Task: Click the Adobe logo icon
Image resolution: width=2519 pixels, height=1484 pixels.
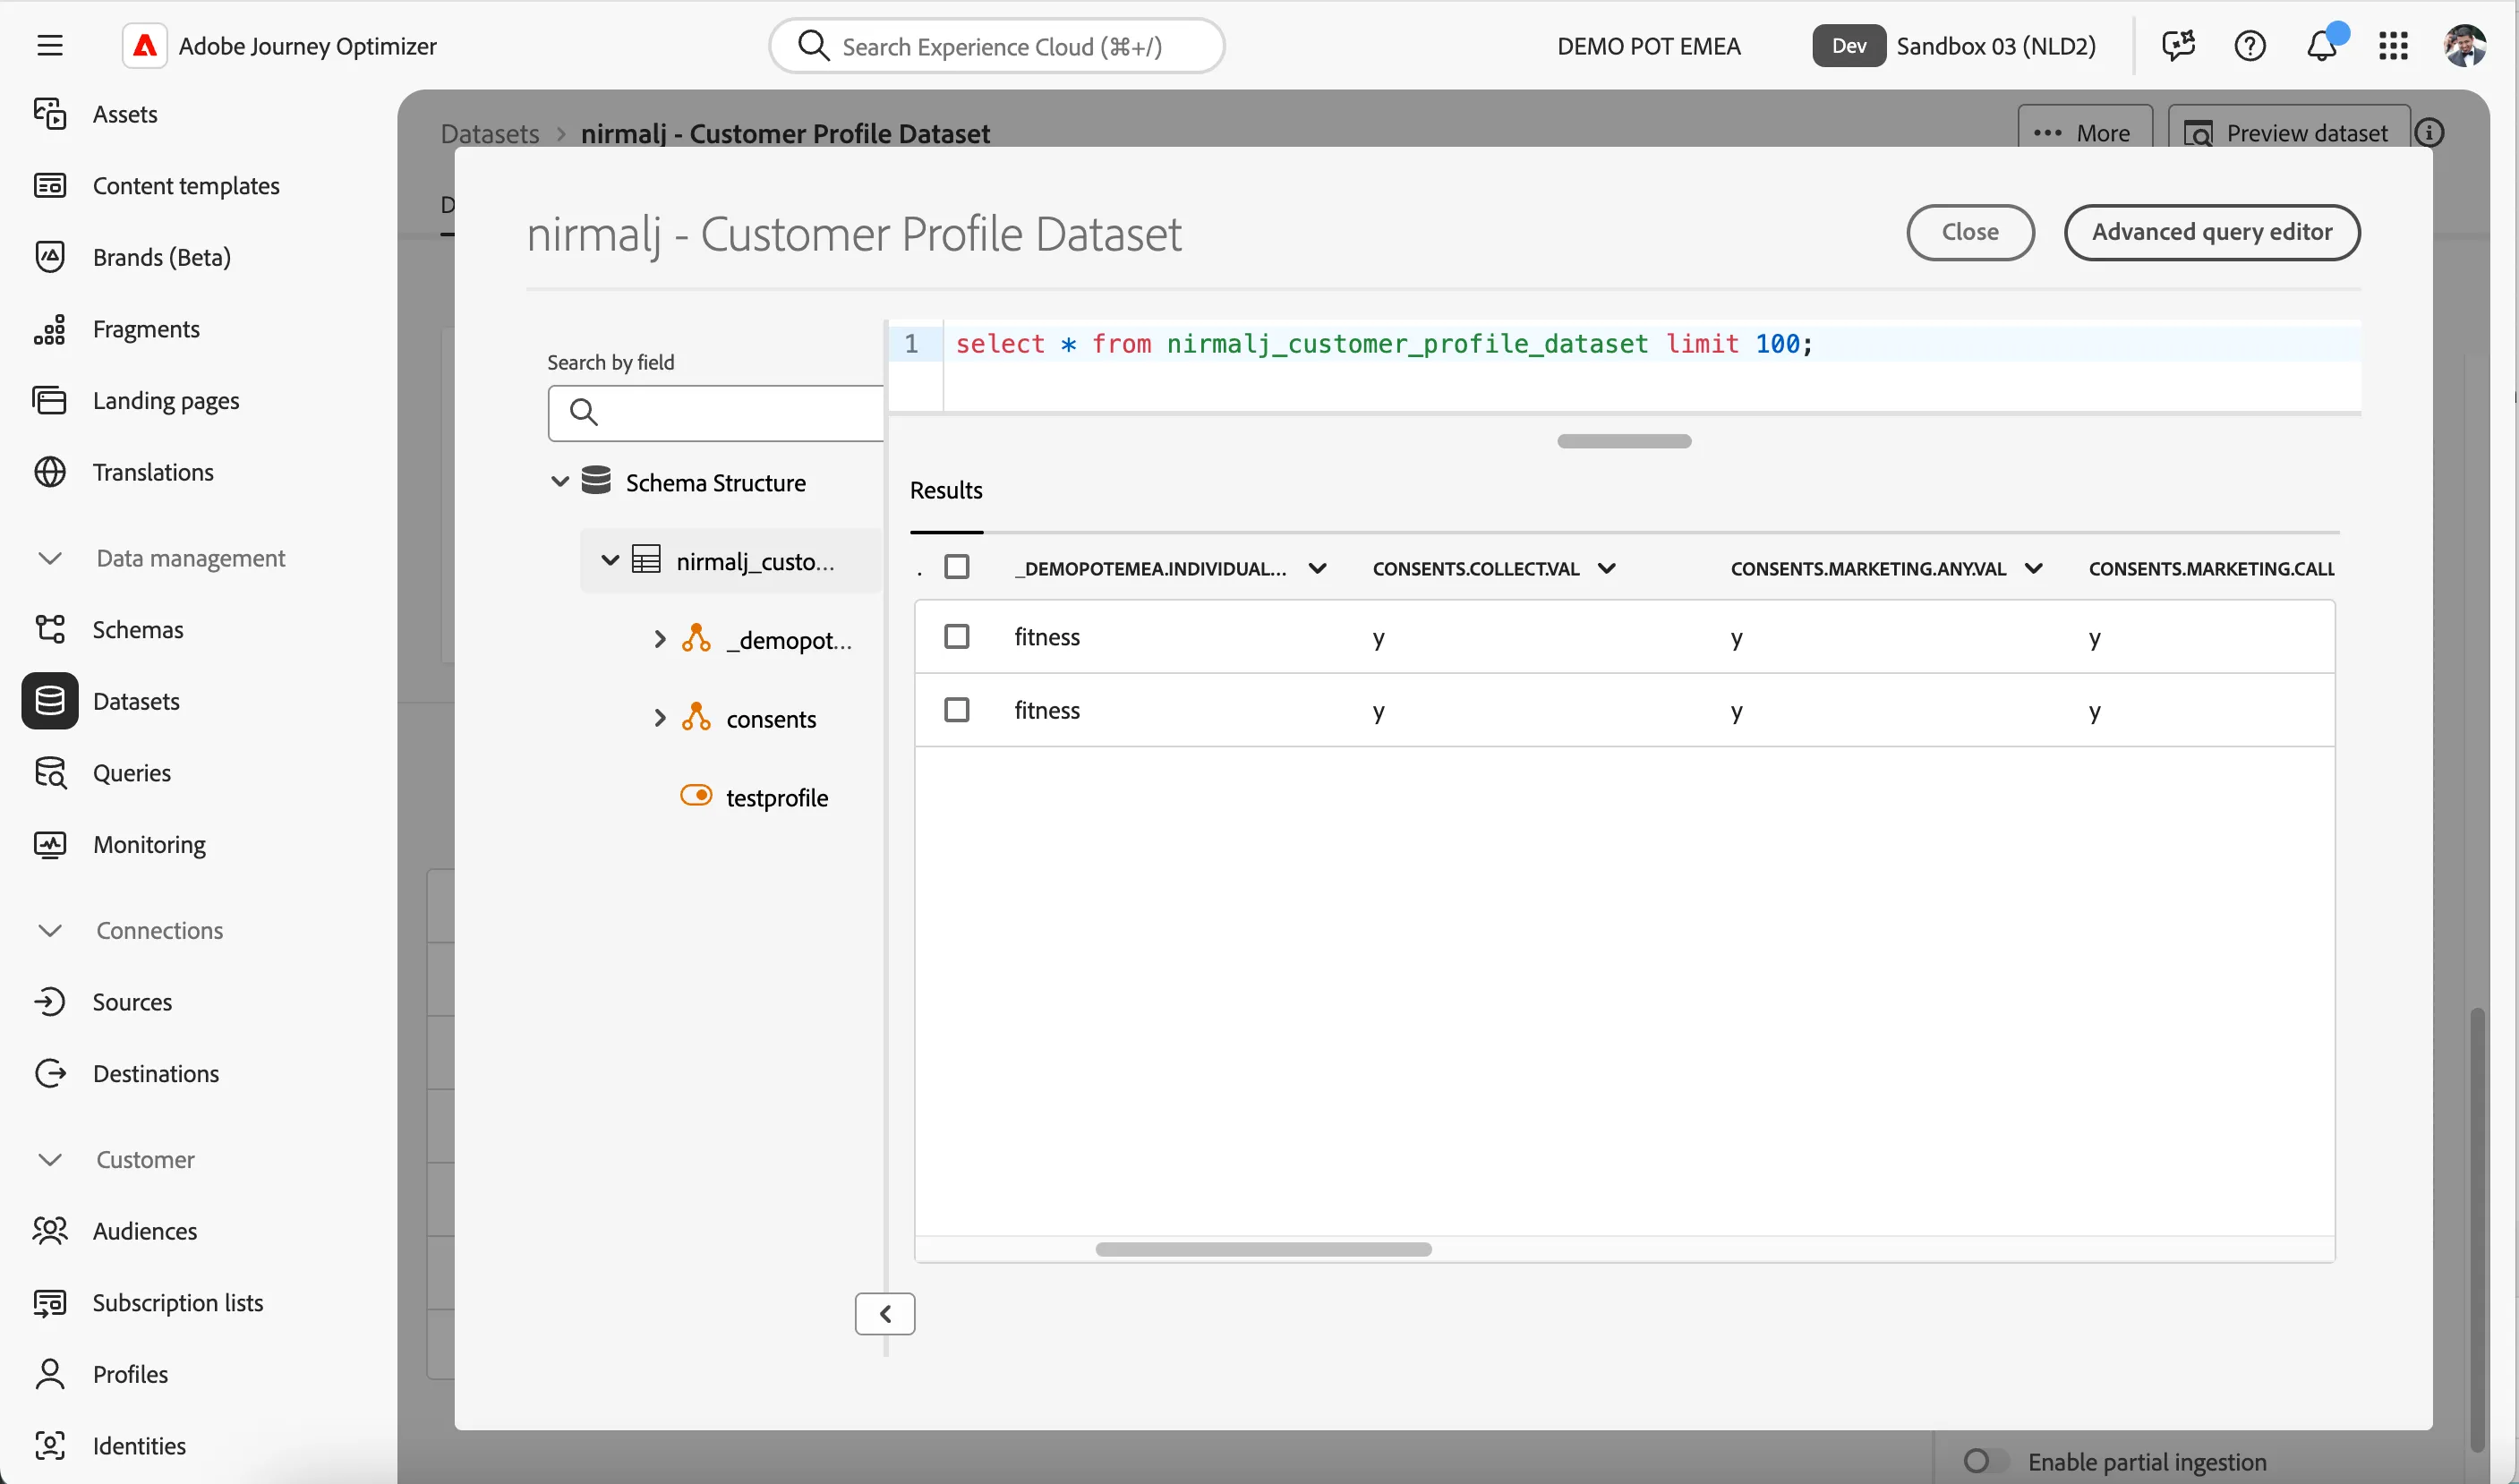Action: 144,46
